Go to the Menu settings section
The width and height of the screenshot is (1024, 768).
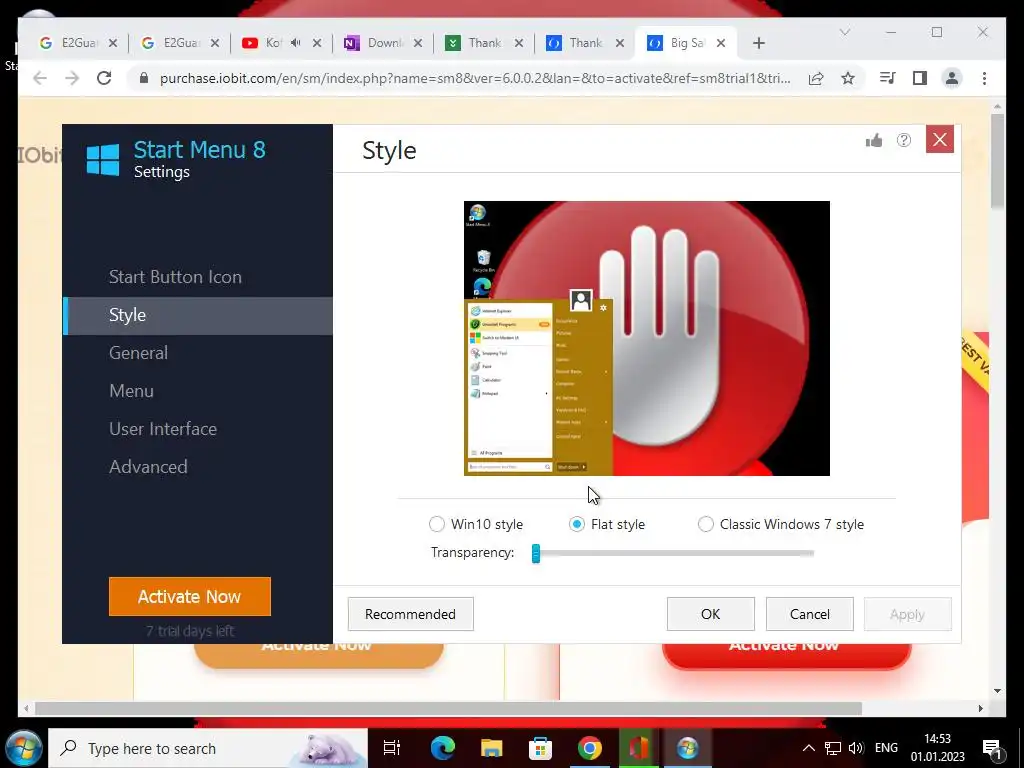click(x=131, y=391)
